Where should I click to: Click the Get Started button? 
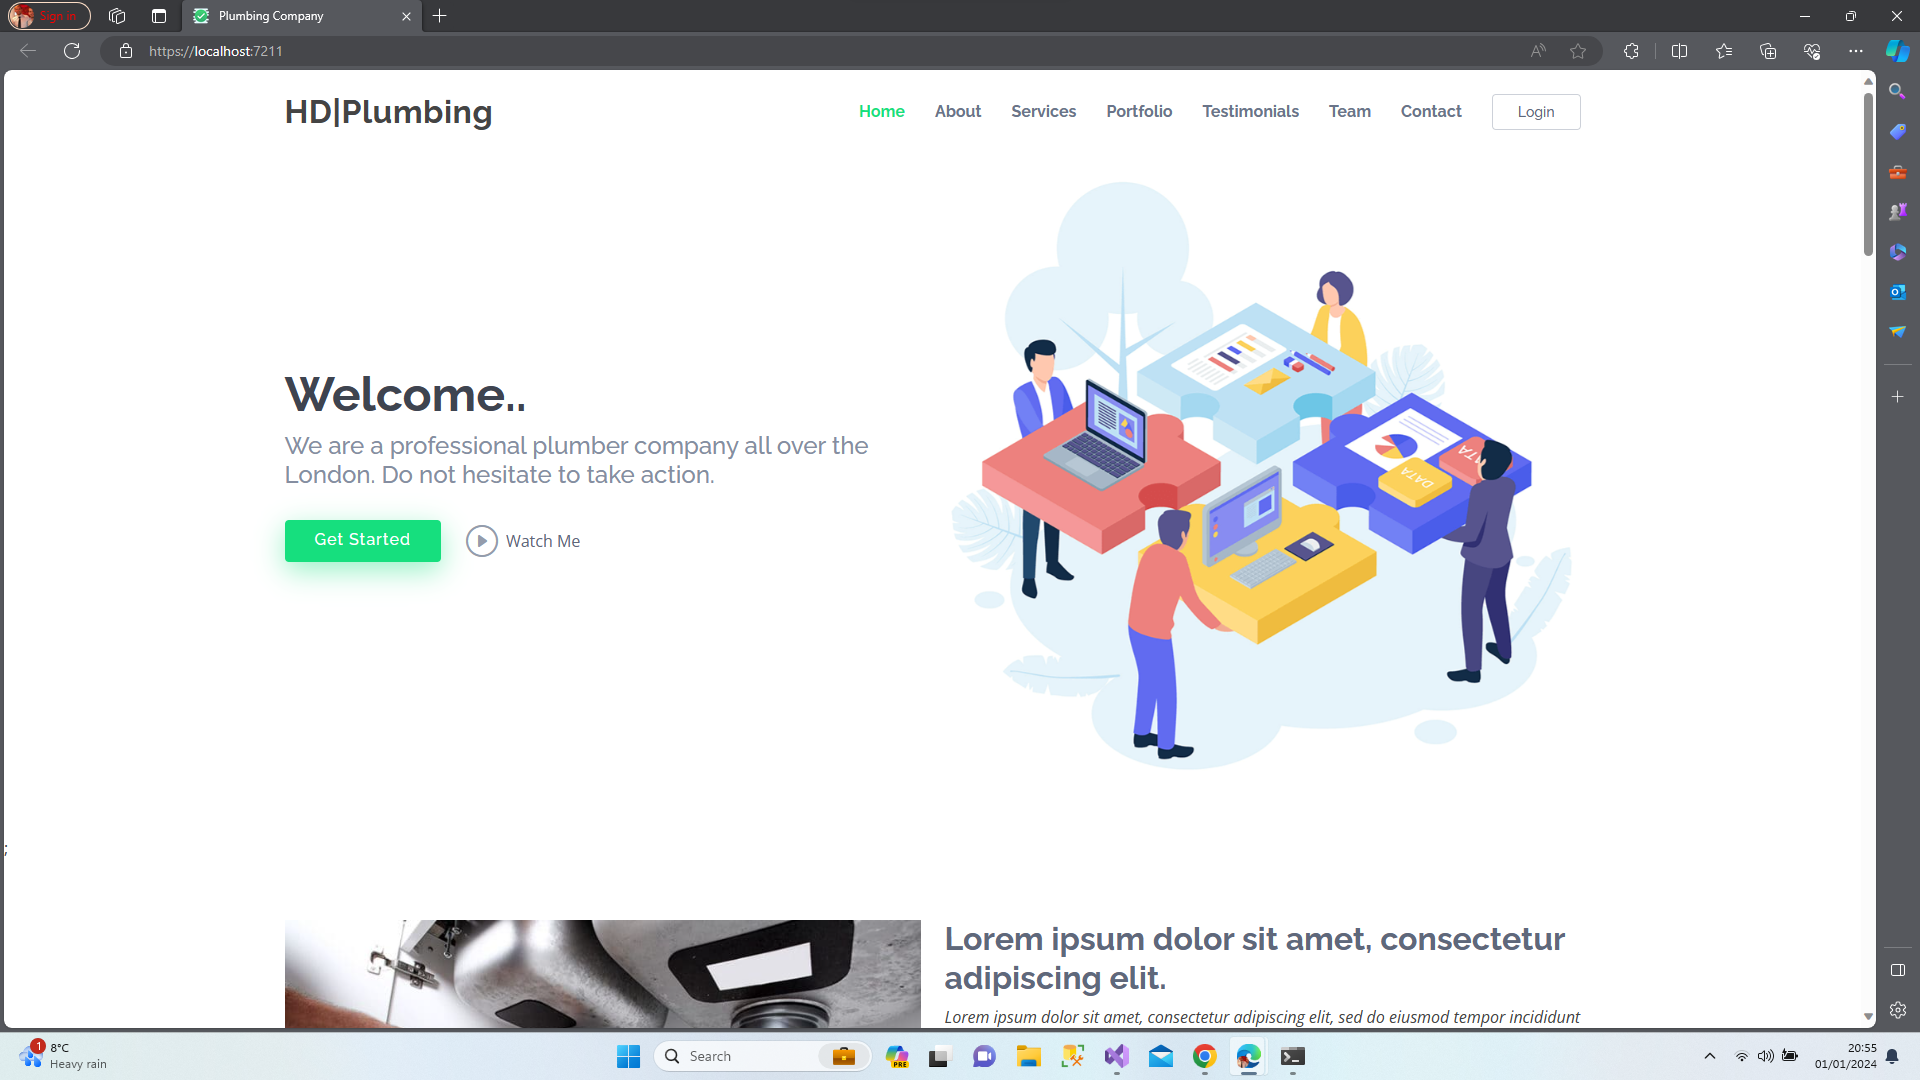pyautogui.click(x=363, y=539)
